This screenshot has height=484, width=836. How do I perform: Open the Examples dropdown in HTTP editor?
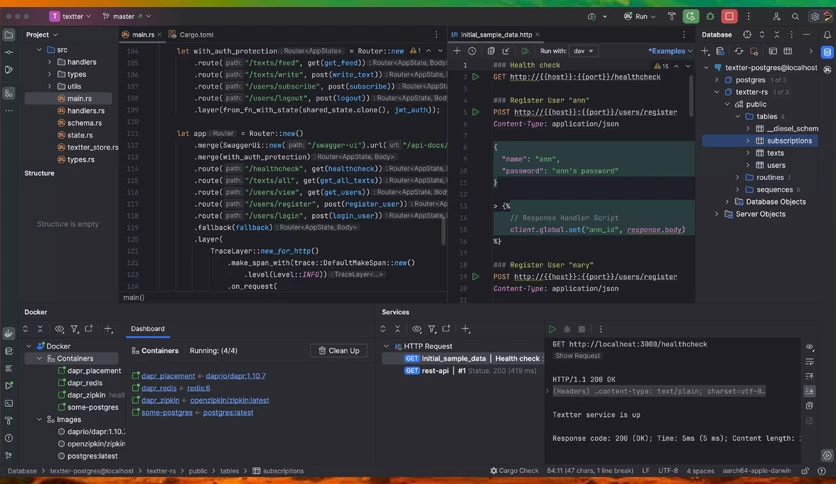pyautogui.click(x=670, y=51)
